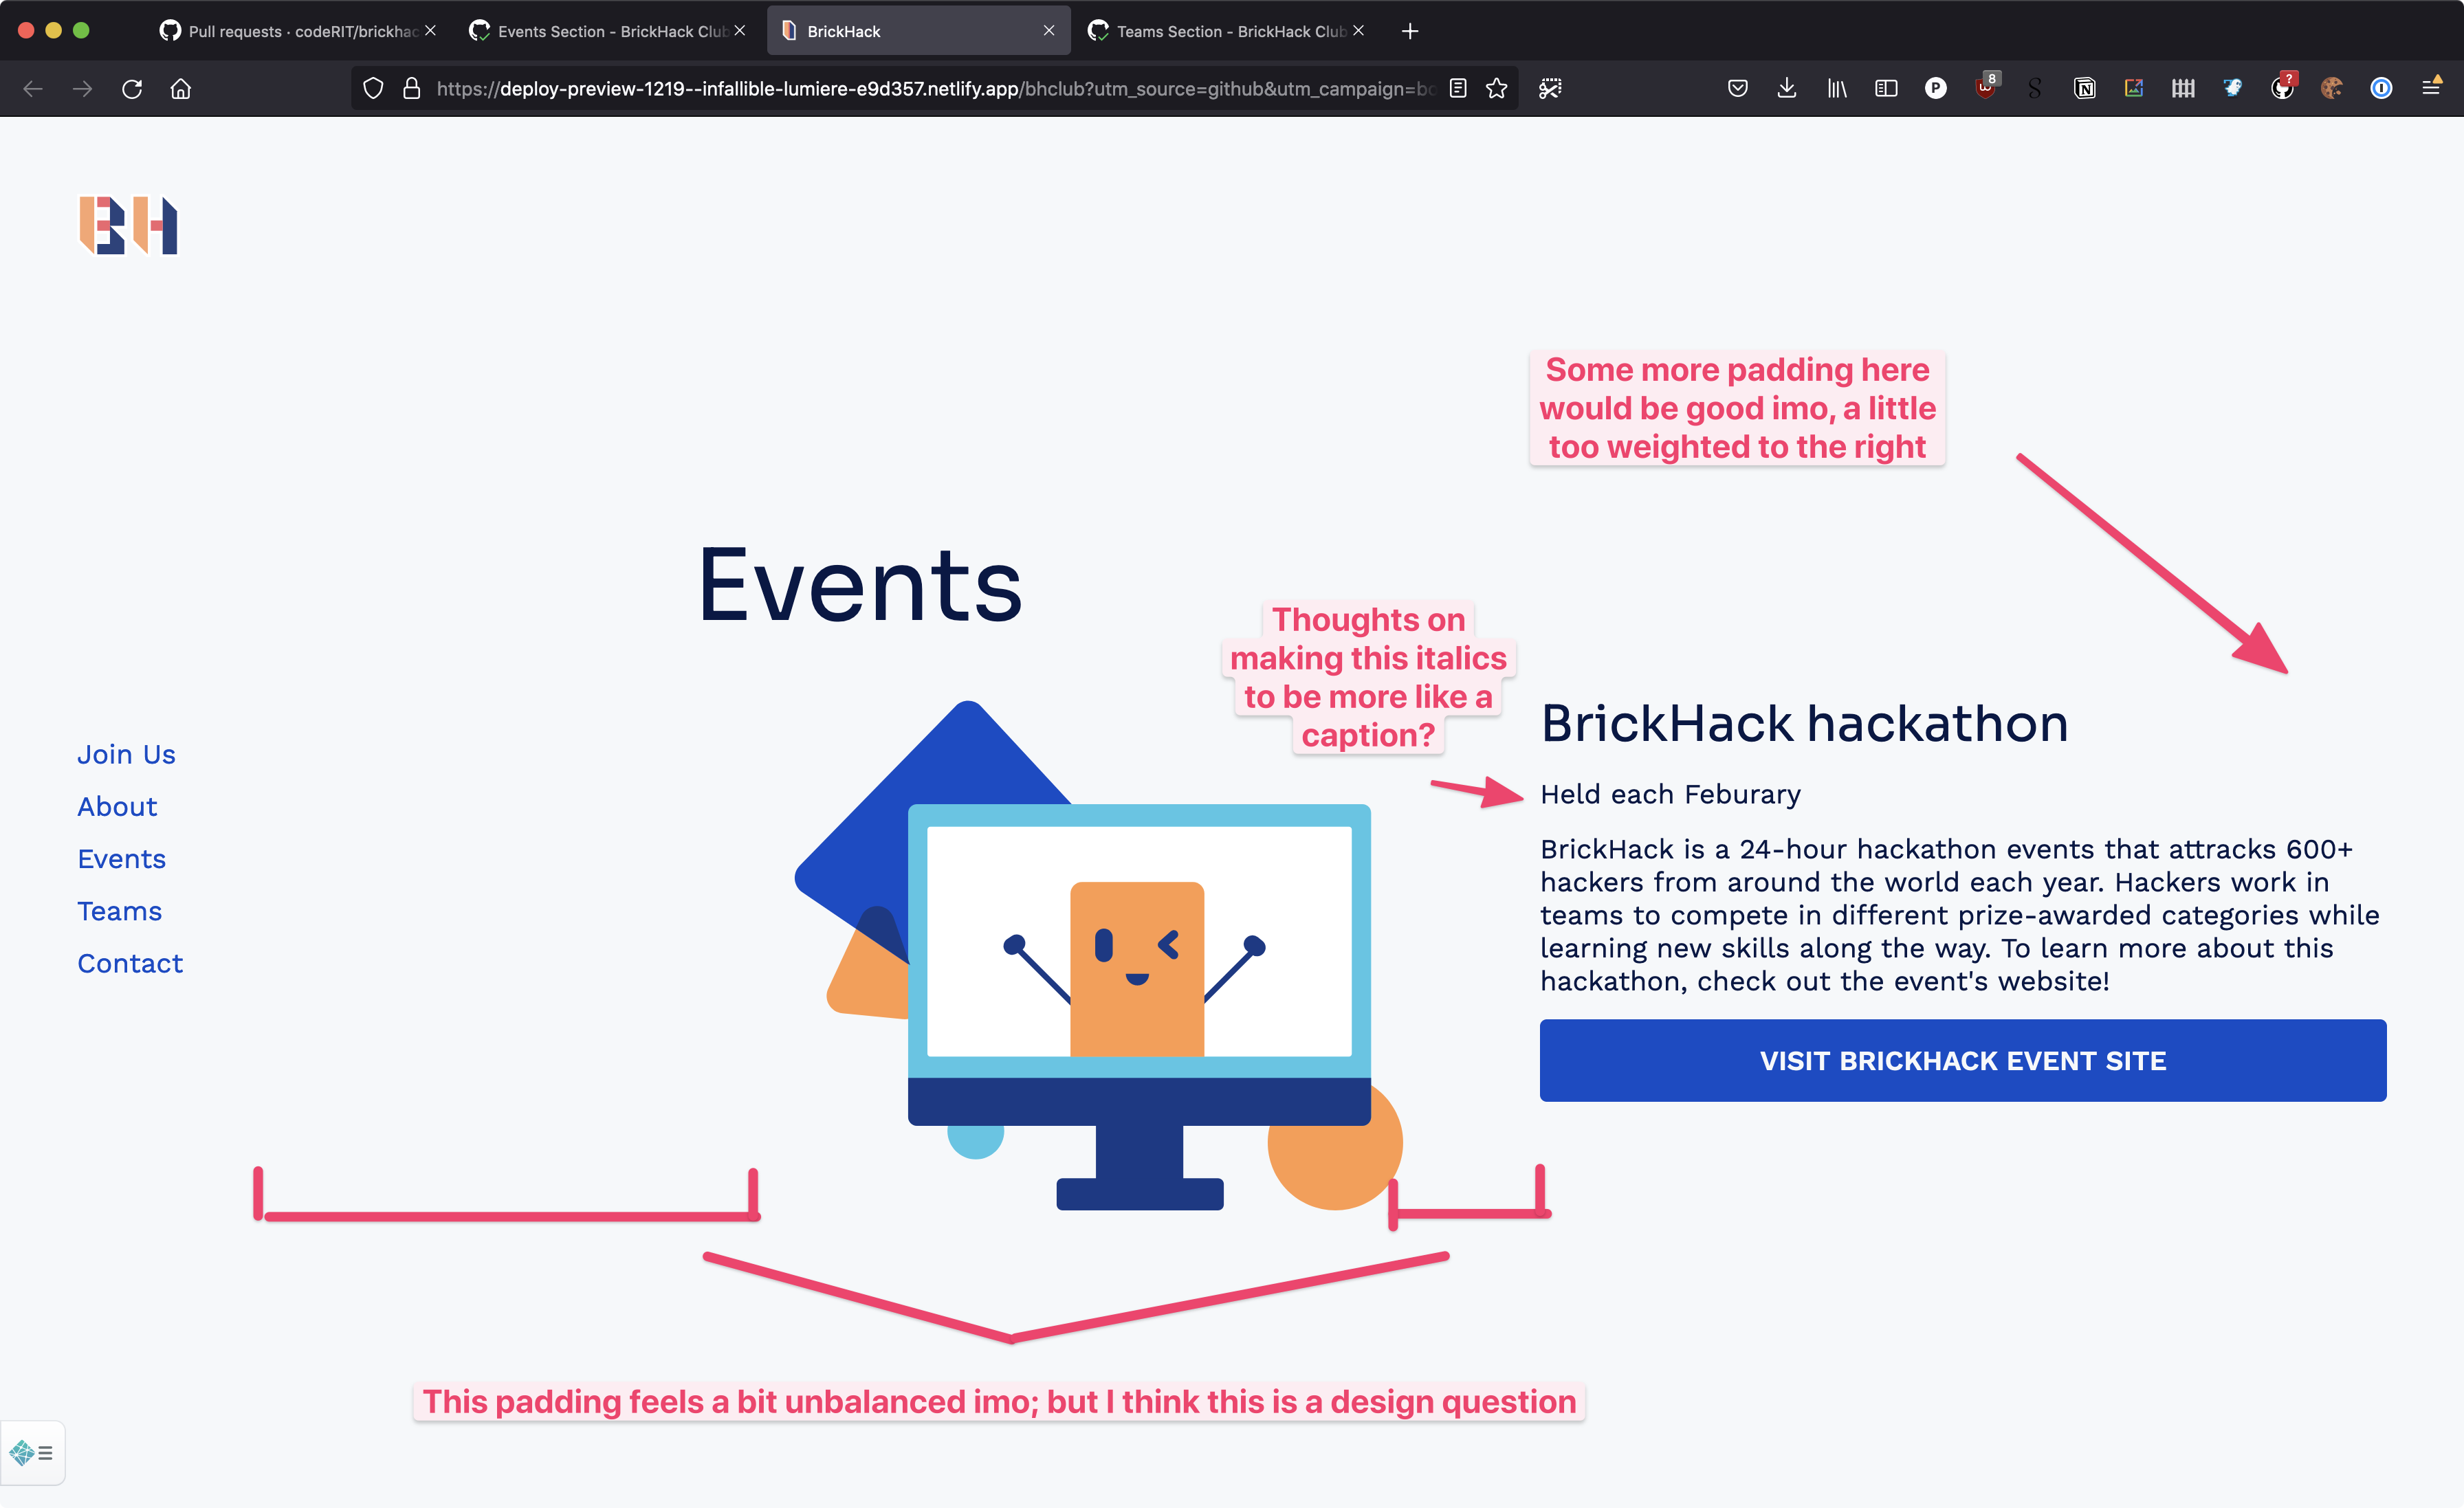
Task: Open the Downloads panel
Action: click(x=1787, y=89)
